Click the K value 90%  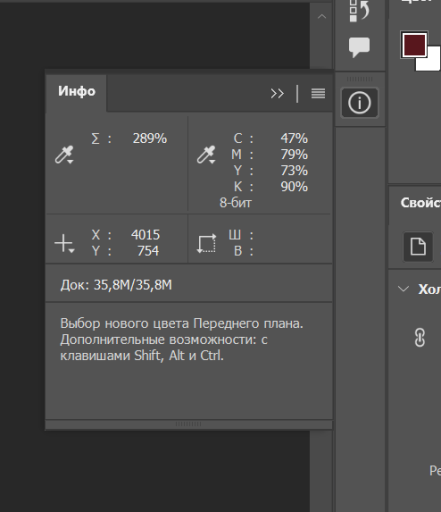click(294, 186)
